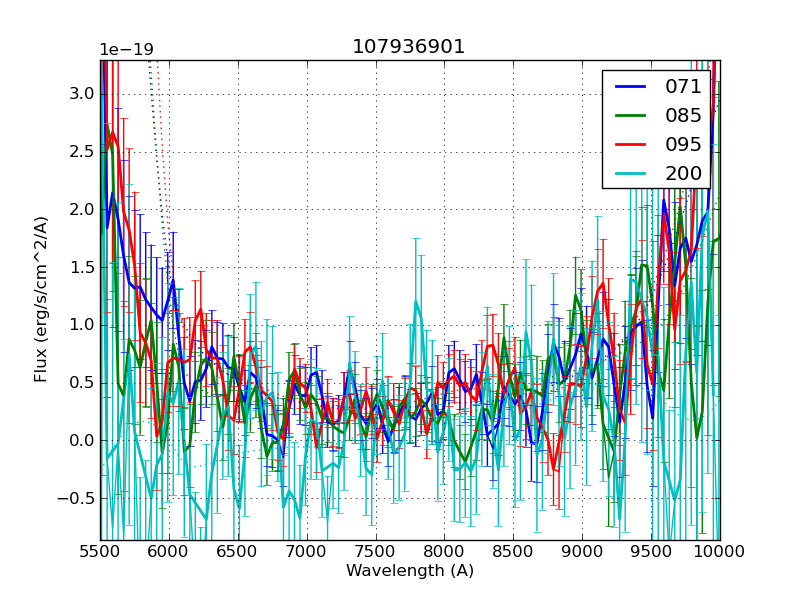The height and width of the screenshot is (600, 800).
Task: Select the 200 legend label
Action: pos(683,173)
